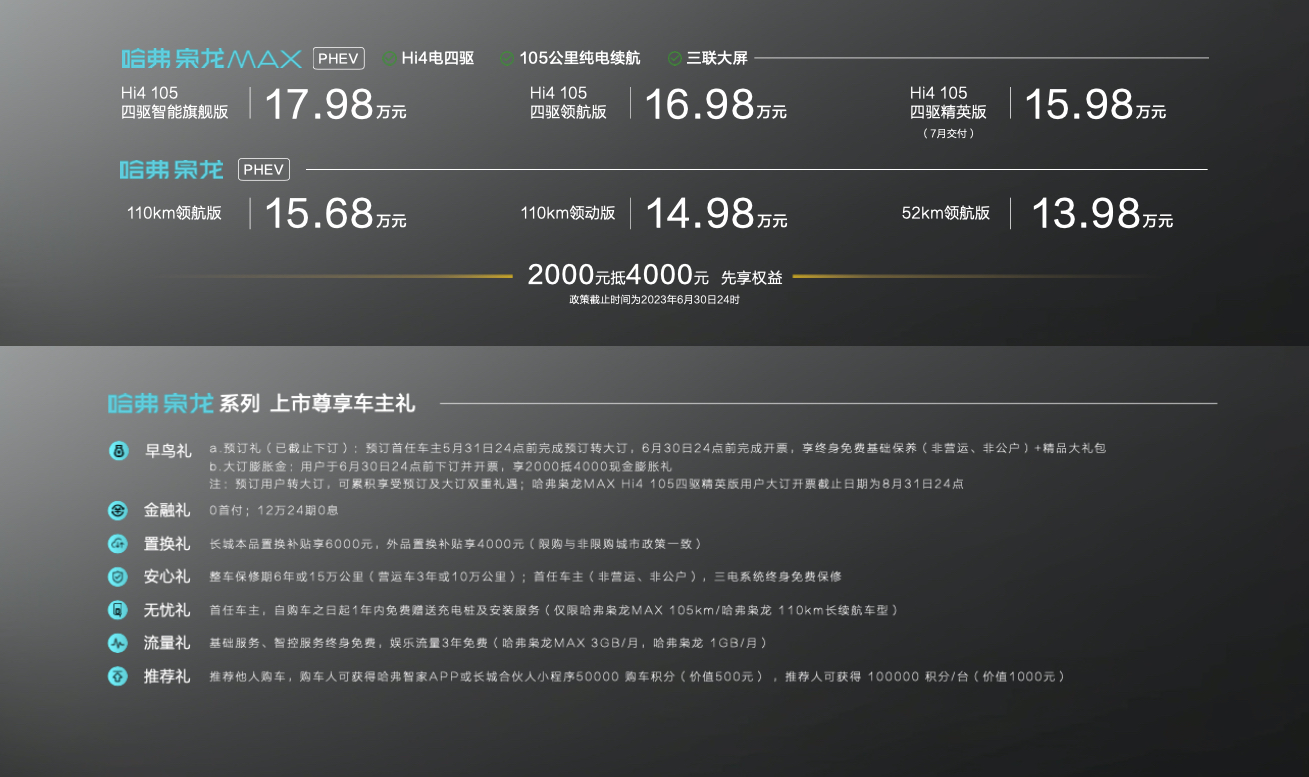This screenshot has height=777, width=1309.
Task: Select the 17.98万元 price
Action: 335,104
